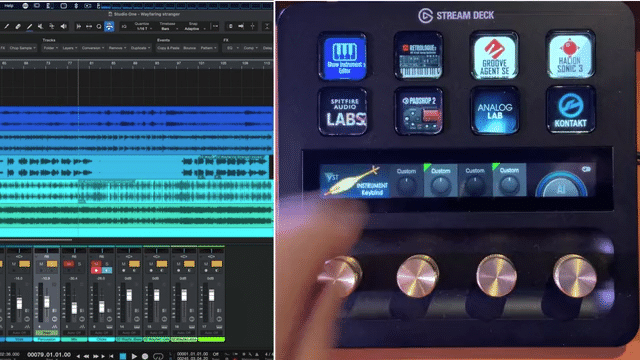Image resolution: width=640 pixels, height=360 pixels.
Task: Select the Bend tool in the toolbar
Action: [52, 27]
